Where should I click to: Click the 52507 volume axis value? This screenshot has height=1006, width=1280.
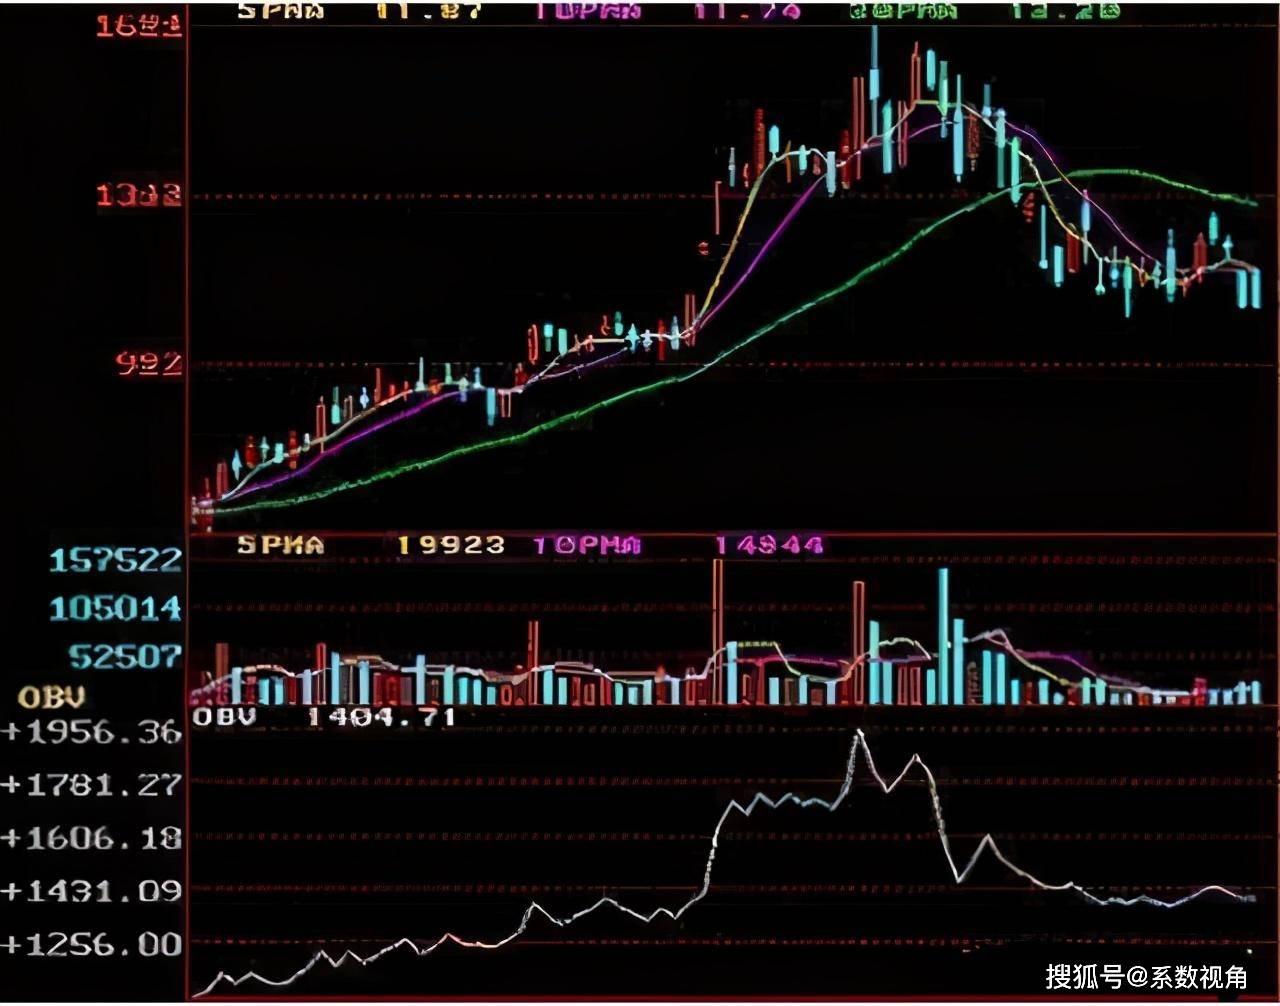pyautogui.click(x=125, y=657)
